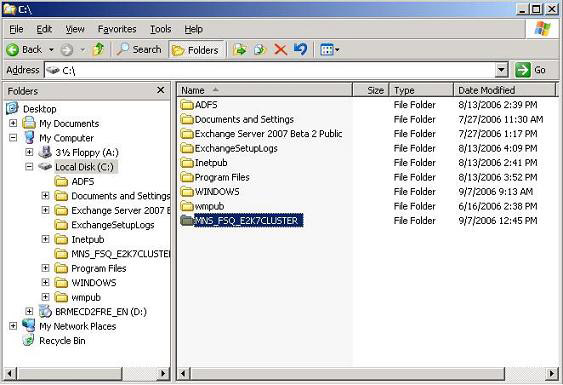Viewport: 563px width, 385px height.
Task: Select Recycle Bin in the tree
Action: (x=62, y=340)
